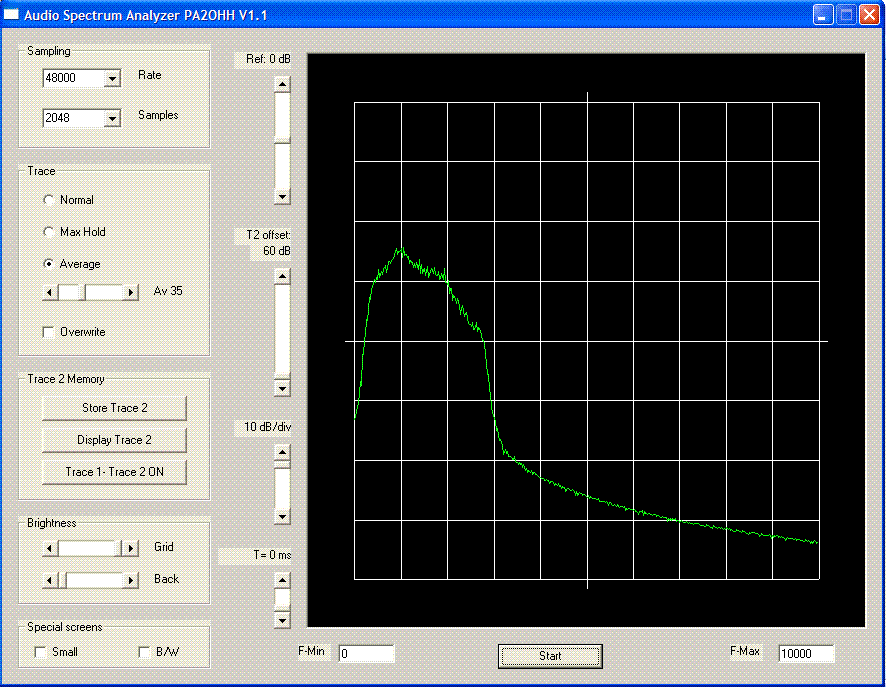The image size is (888, 687).
Task: Click the Store Trace 2 button
Action: 114,408
